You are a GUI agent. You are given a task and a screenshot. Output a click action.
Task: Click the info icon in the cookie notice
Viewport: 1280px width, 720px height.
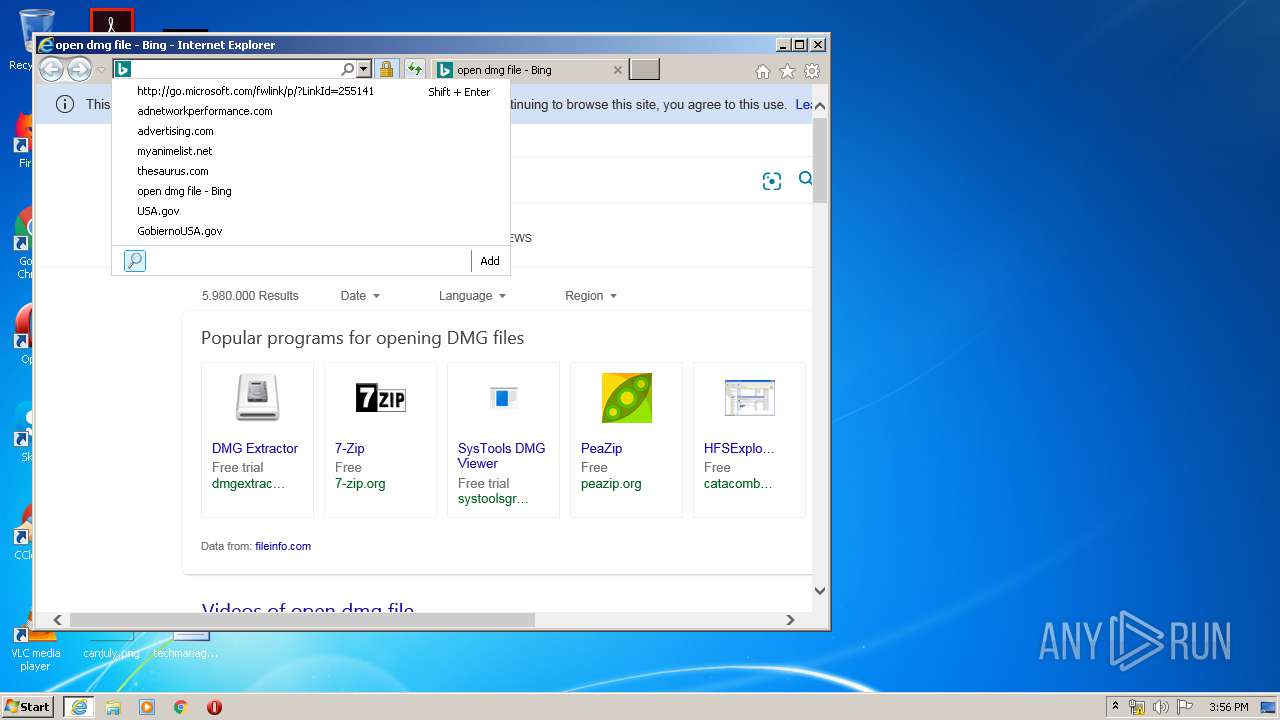(65, 104)
